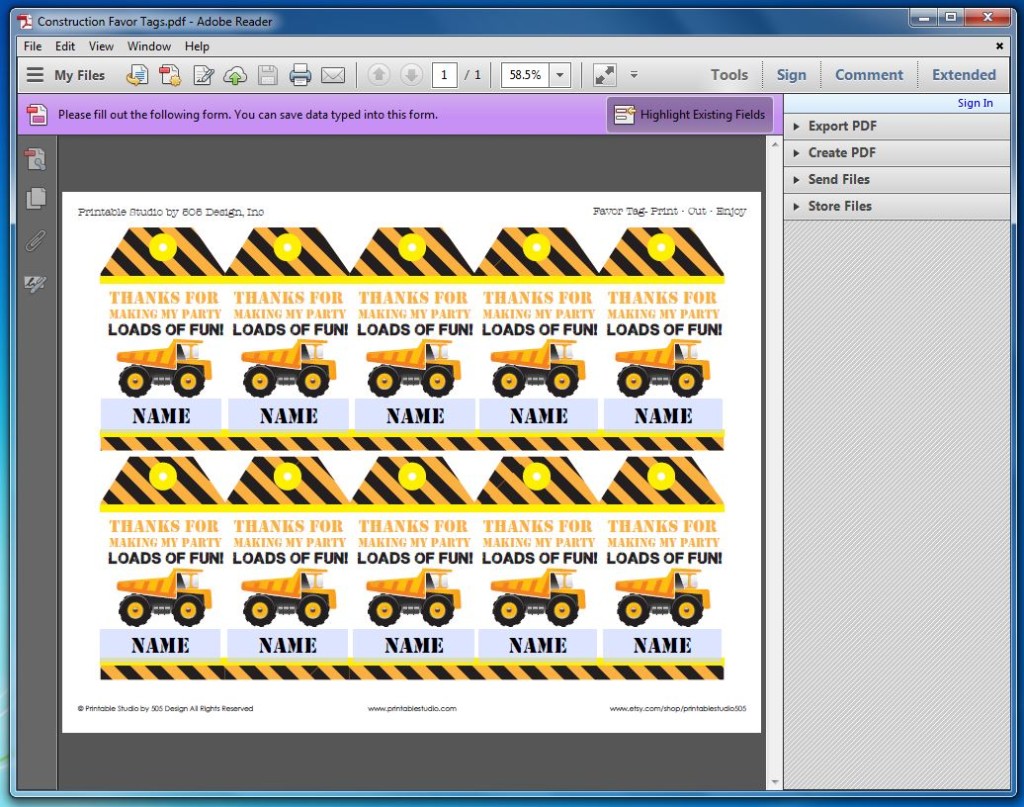This screenshot has width=1024, height=807.
Task: Expand the Export PDF section
Action: [x=842, y=126]
